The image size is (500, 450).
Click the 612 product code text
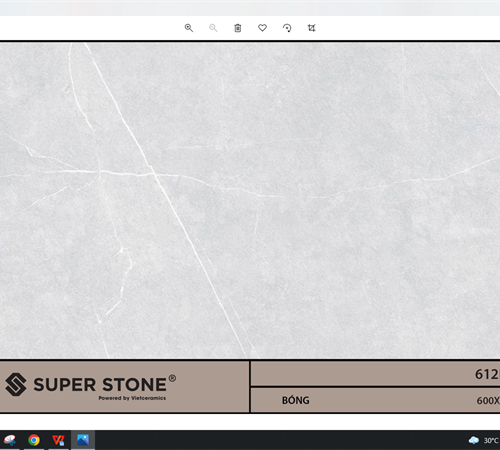pyautogui.click(x=487, y=374)
